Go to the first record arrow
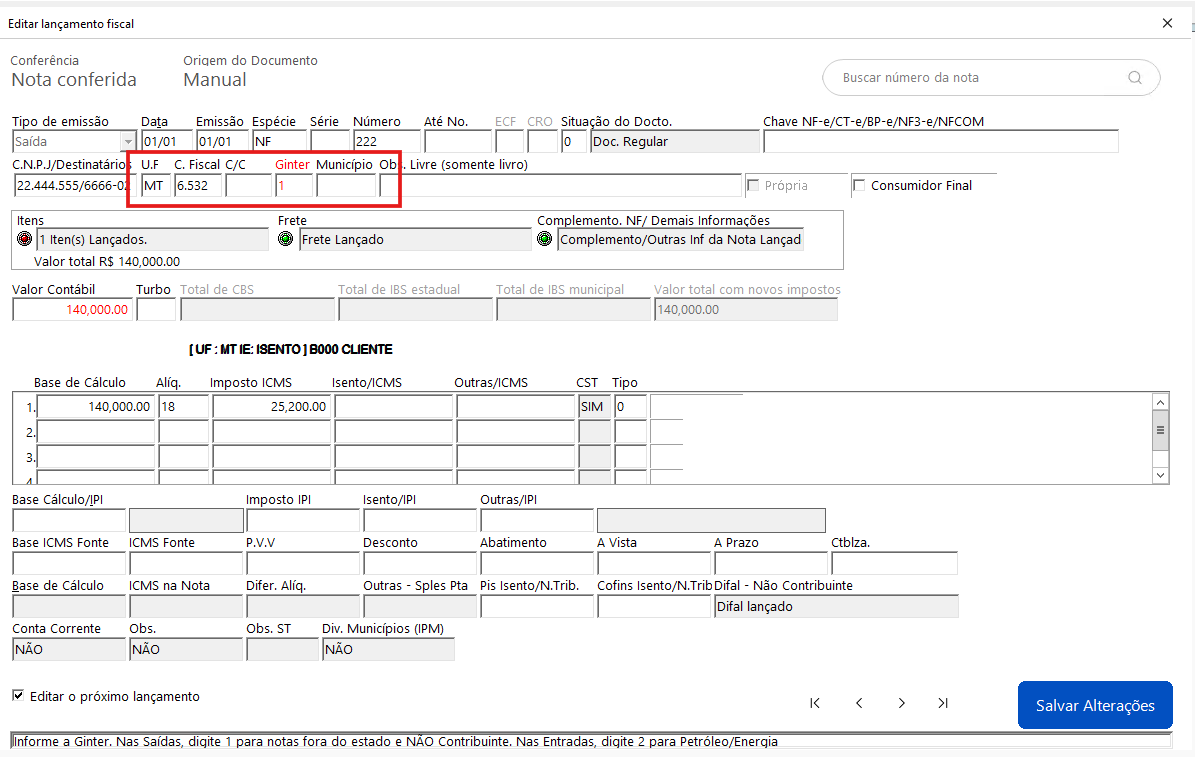Image resolution: width=1195 pixels, height=757 pixels. click(815, 703)
